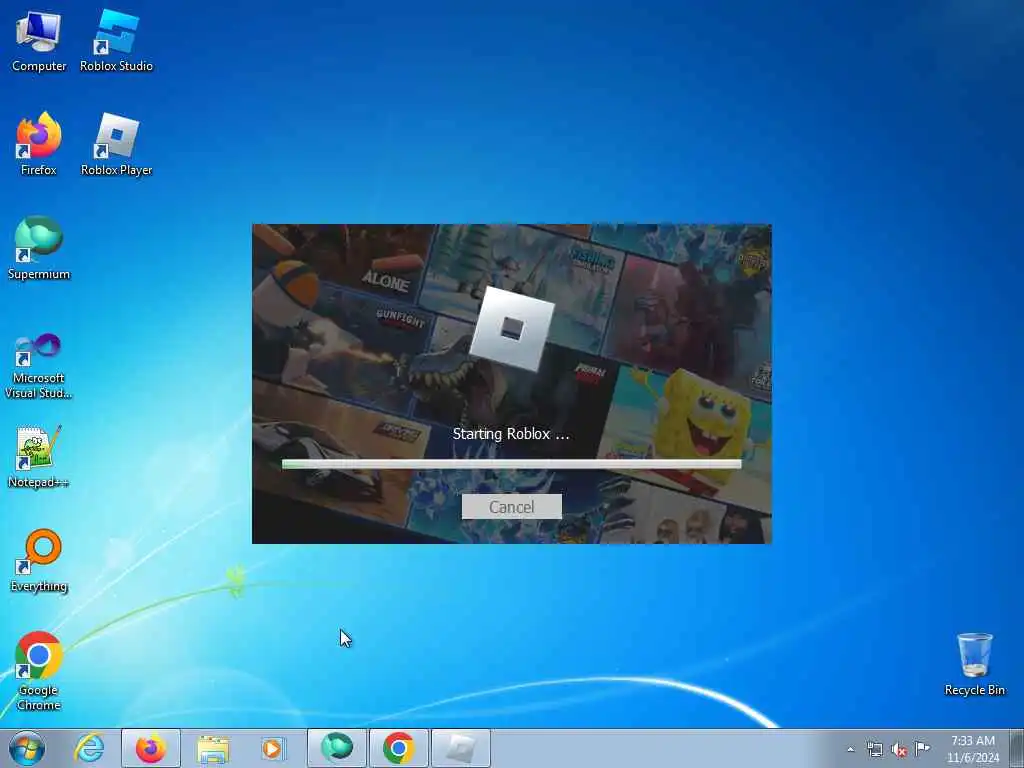1024x768 pixels.
Task: Switch to Supermium in the taskbar
Action: point(337,748)
